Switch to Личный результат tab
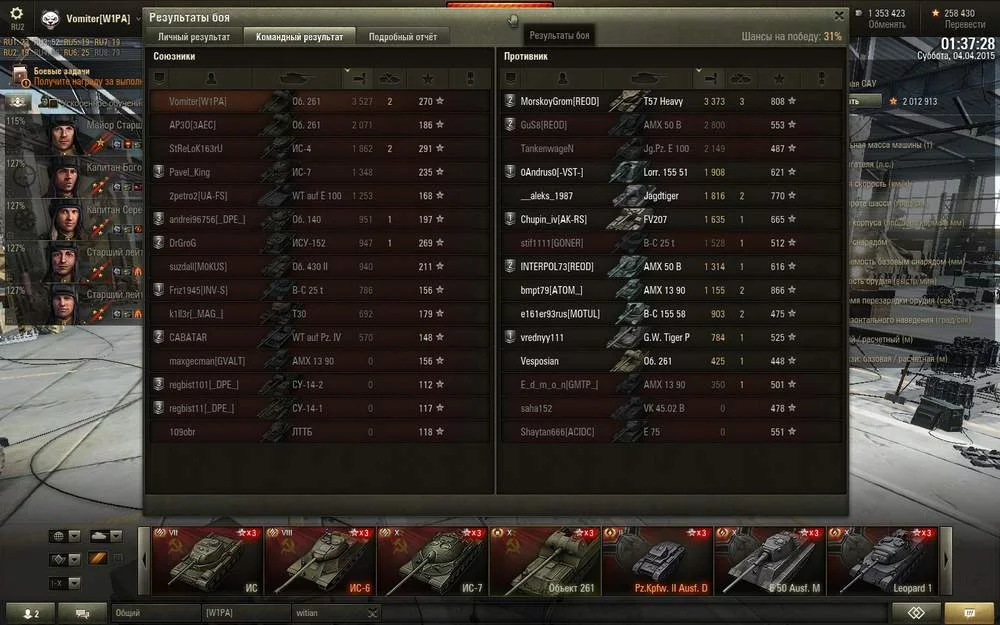 tap(194, 37)
